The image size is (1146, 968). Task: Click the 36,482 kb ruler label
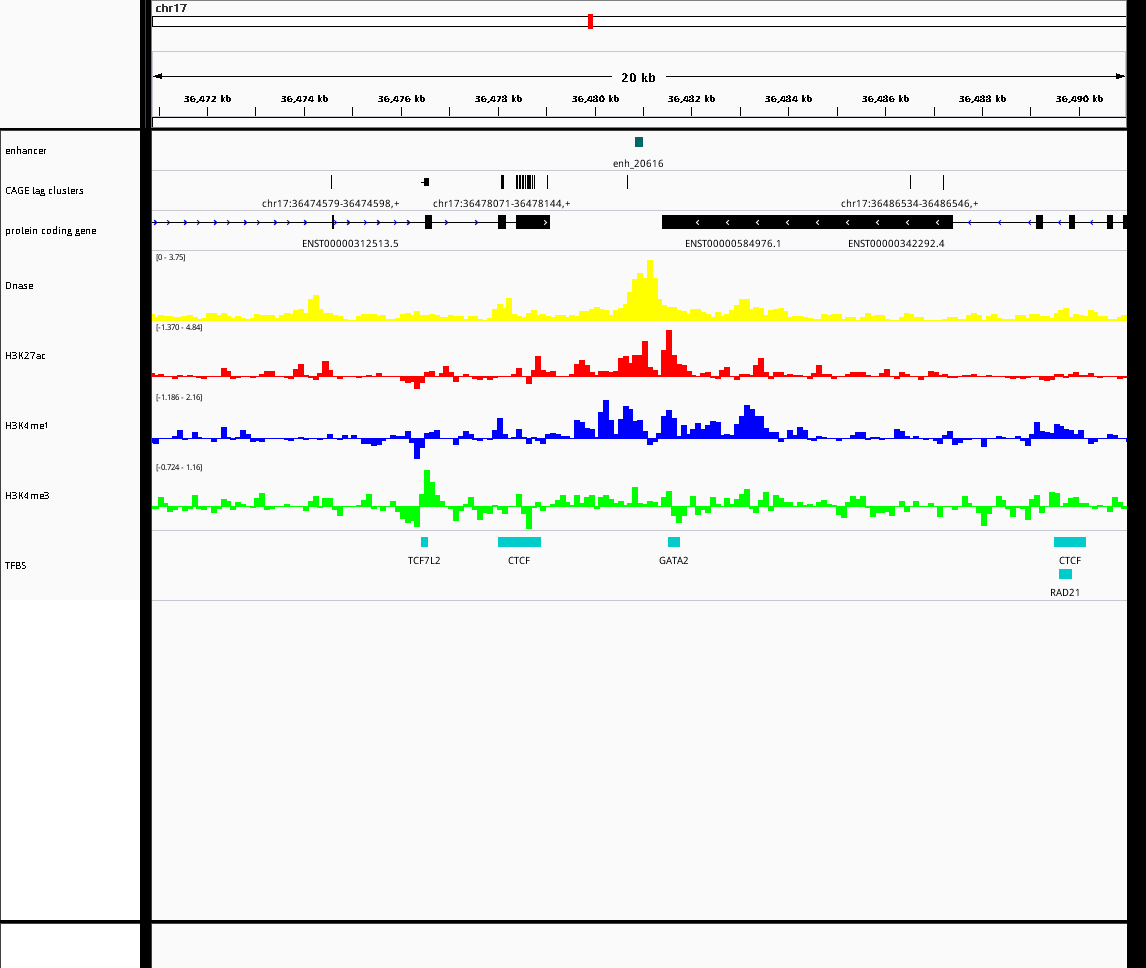691,99
